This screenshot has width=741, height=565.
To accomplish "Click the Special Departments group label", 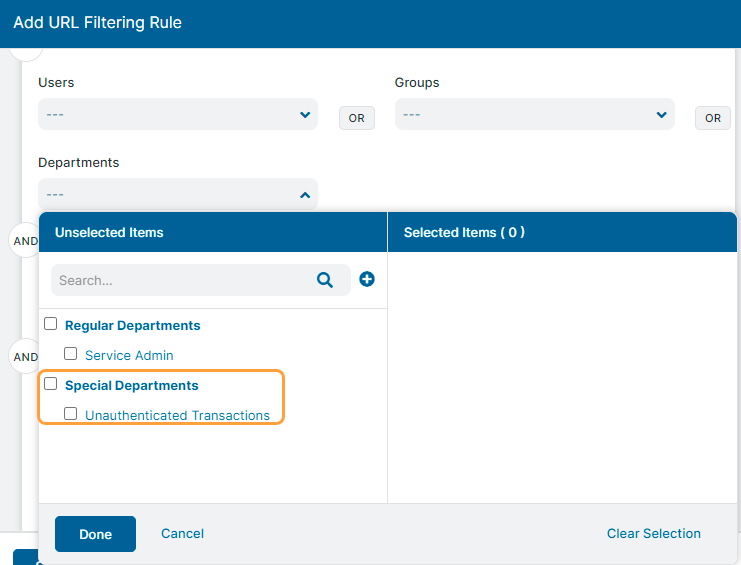I will (x=131, y=385).
